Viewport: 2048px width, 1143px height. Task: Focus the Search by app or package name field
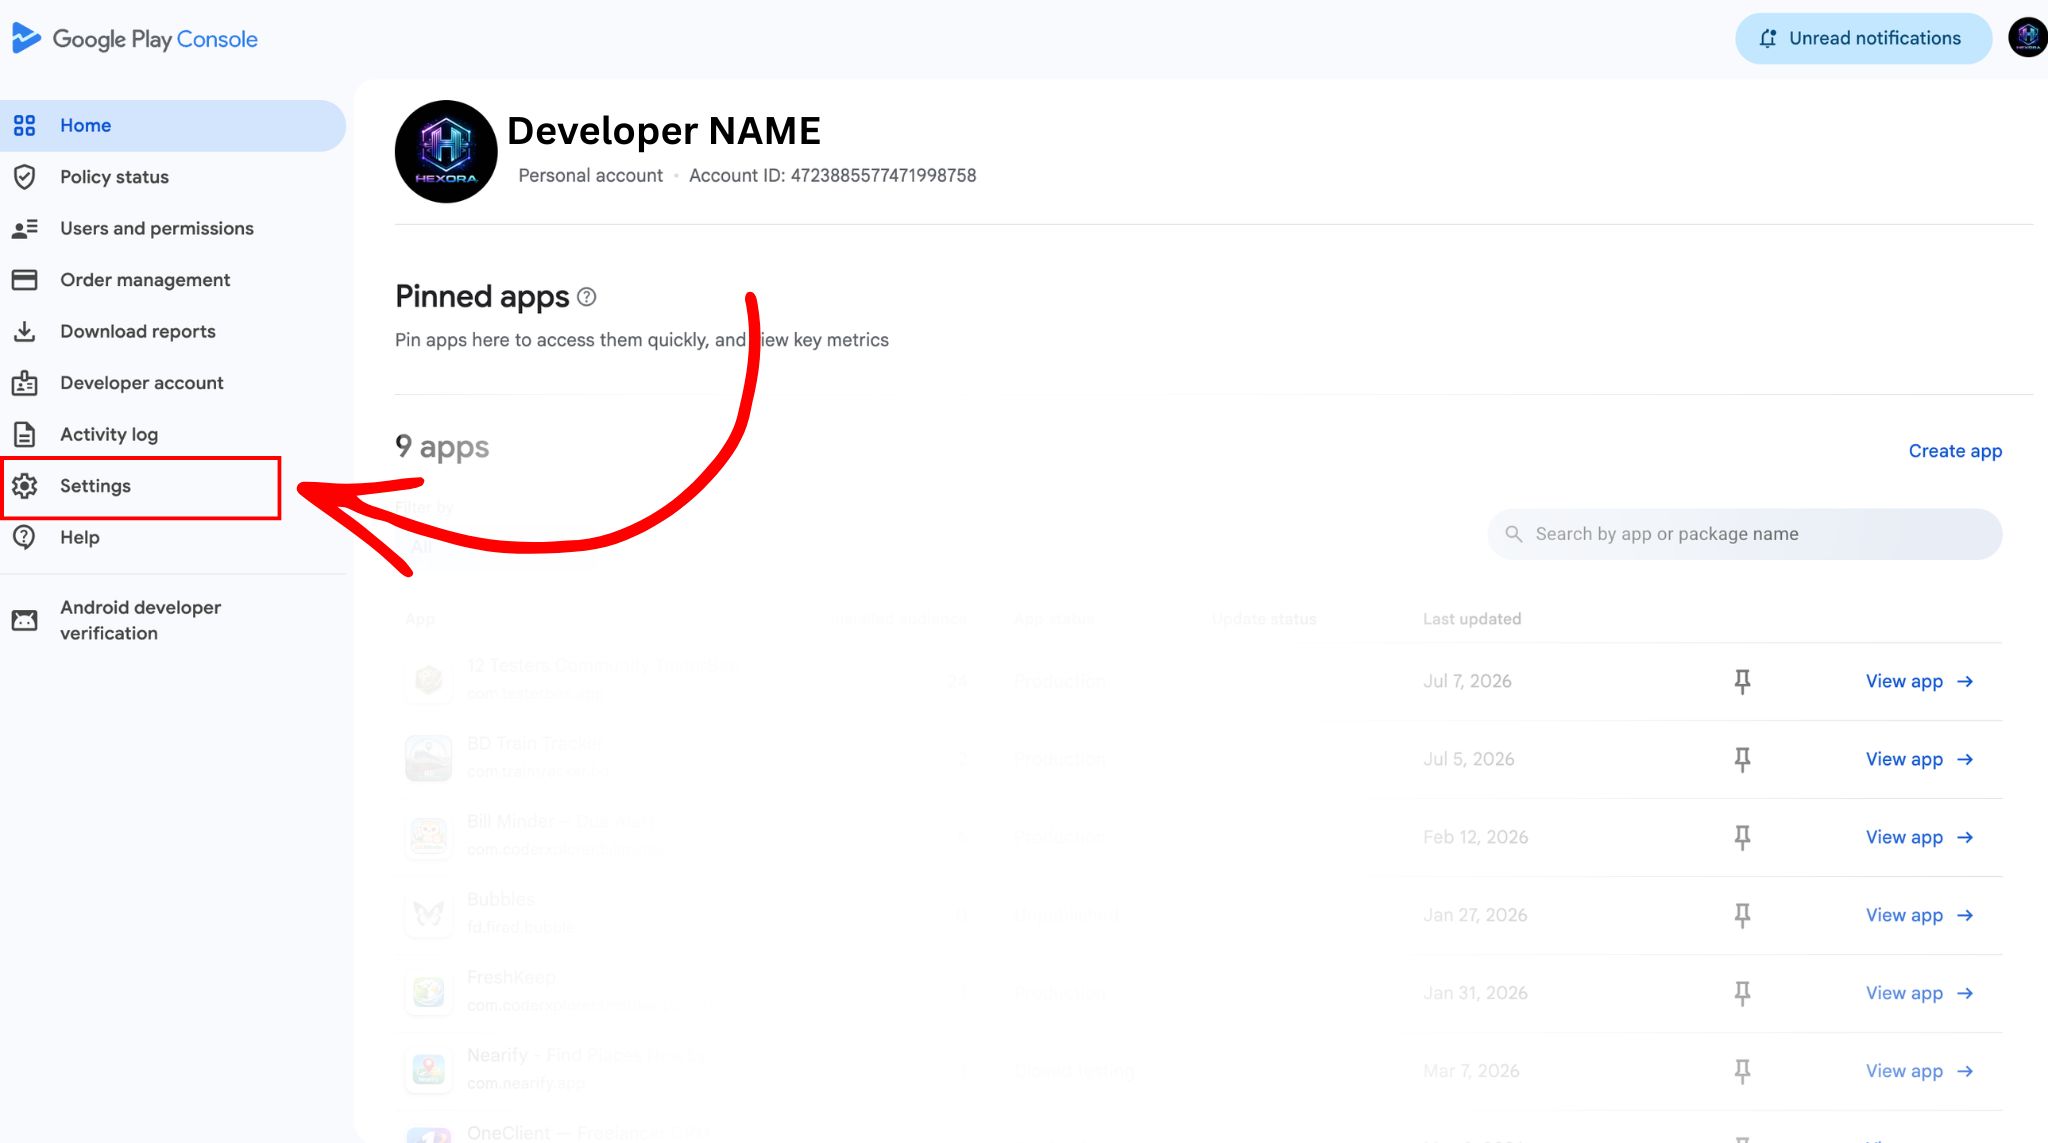point(1745,534)
